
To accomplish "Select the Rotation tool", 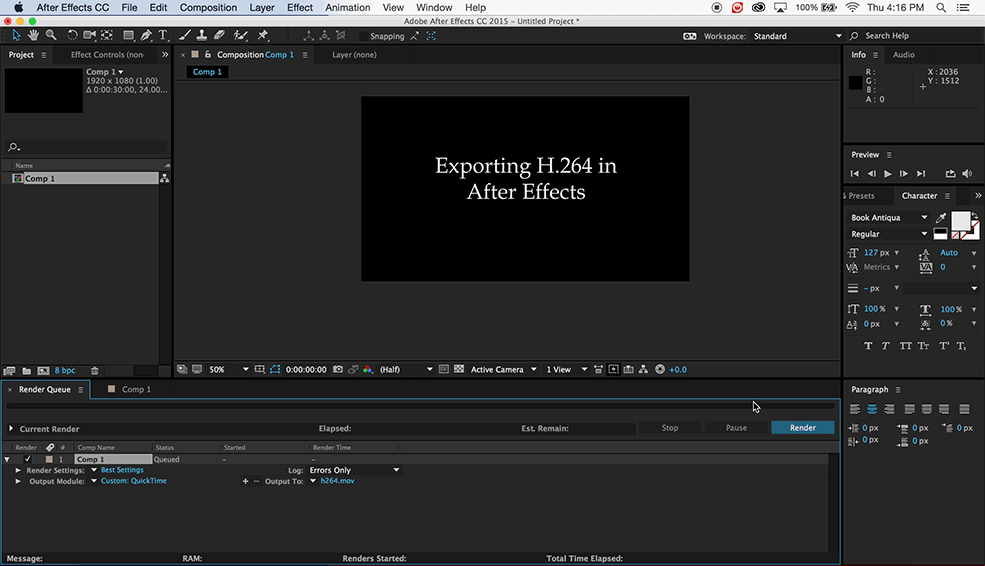I will tap(72, 36).
